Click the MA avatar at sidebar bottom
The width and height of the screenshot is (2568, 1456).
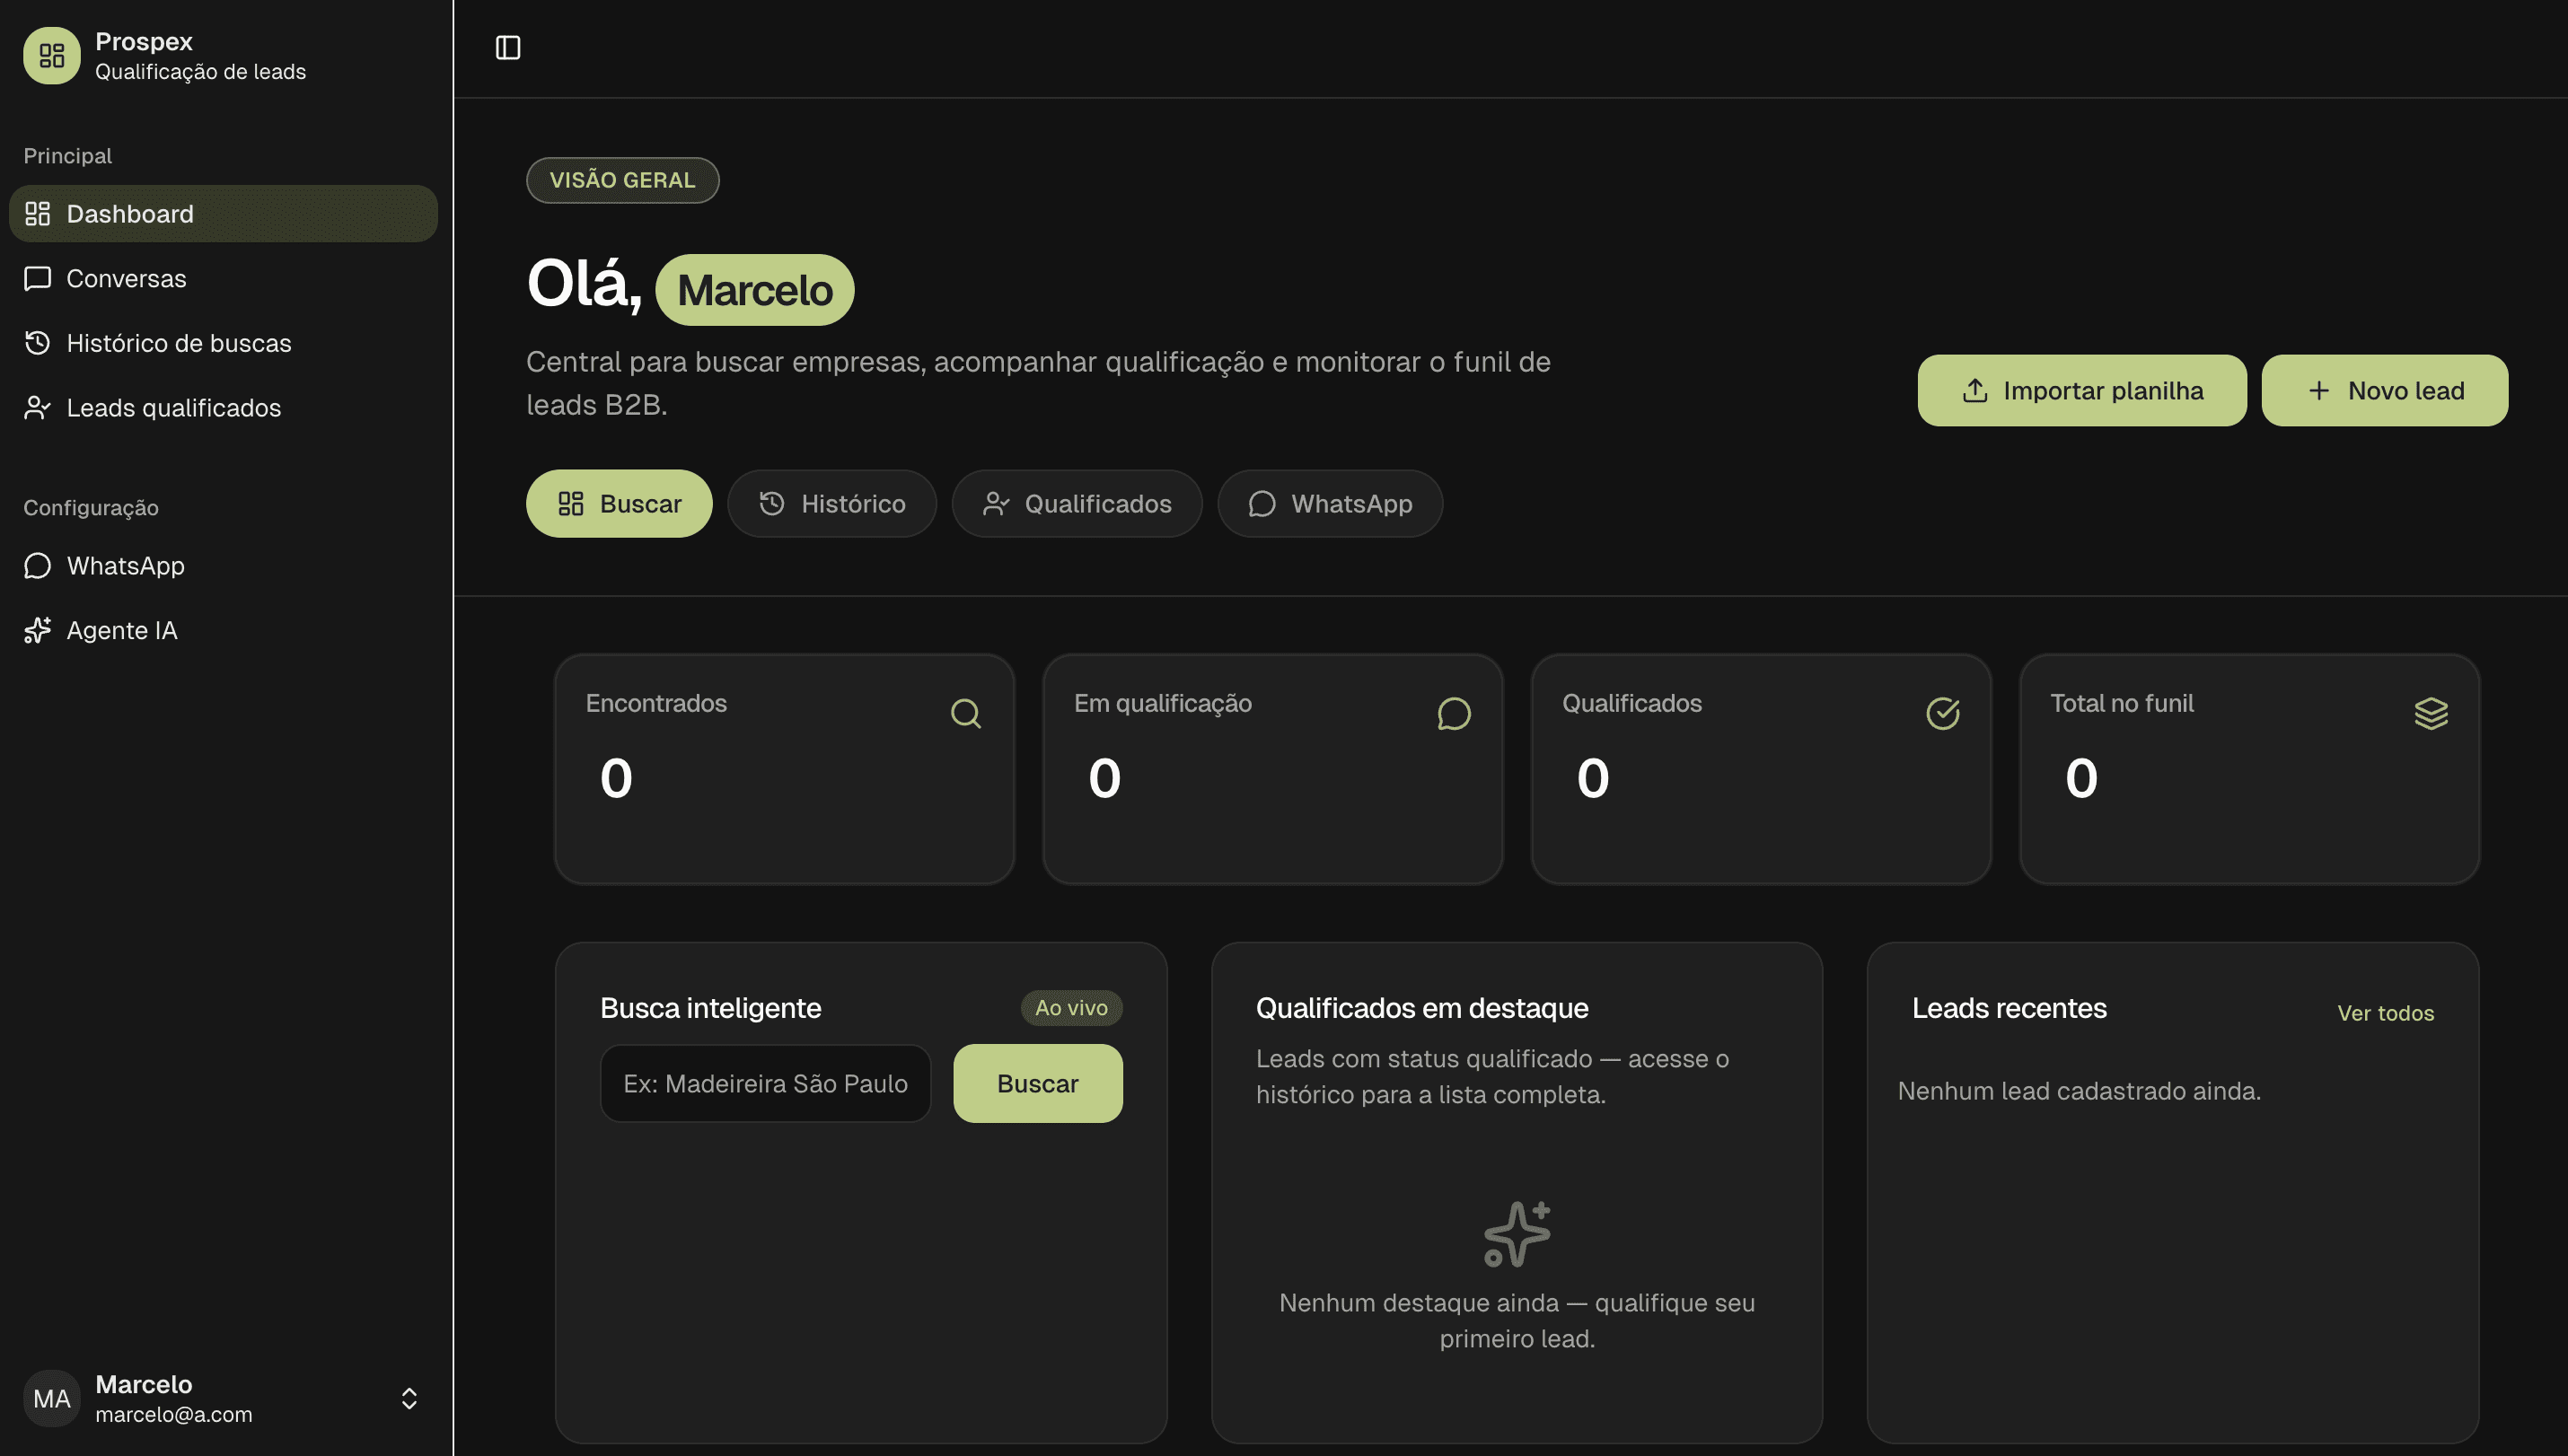click(52, 1398)
